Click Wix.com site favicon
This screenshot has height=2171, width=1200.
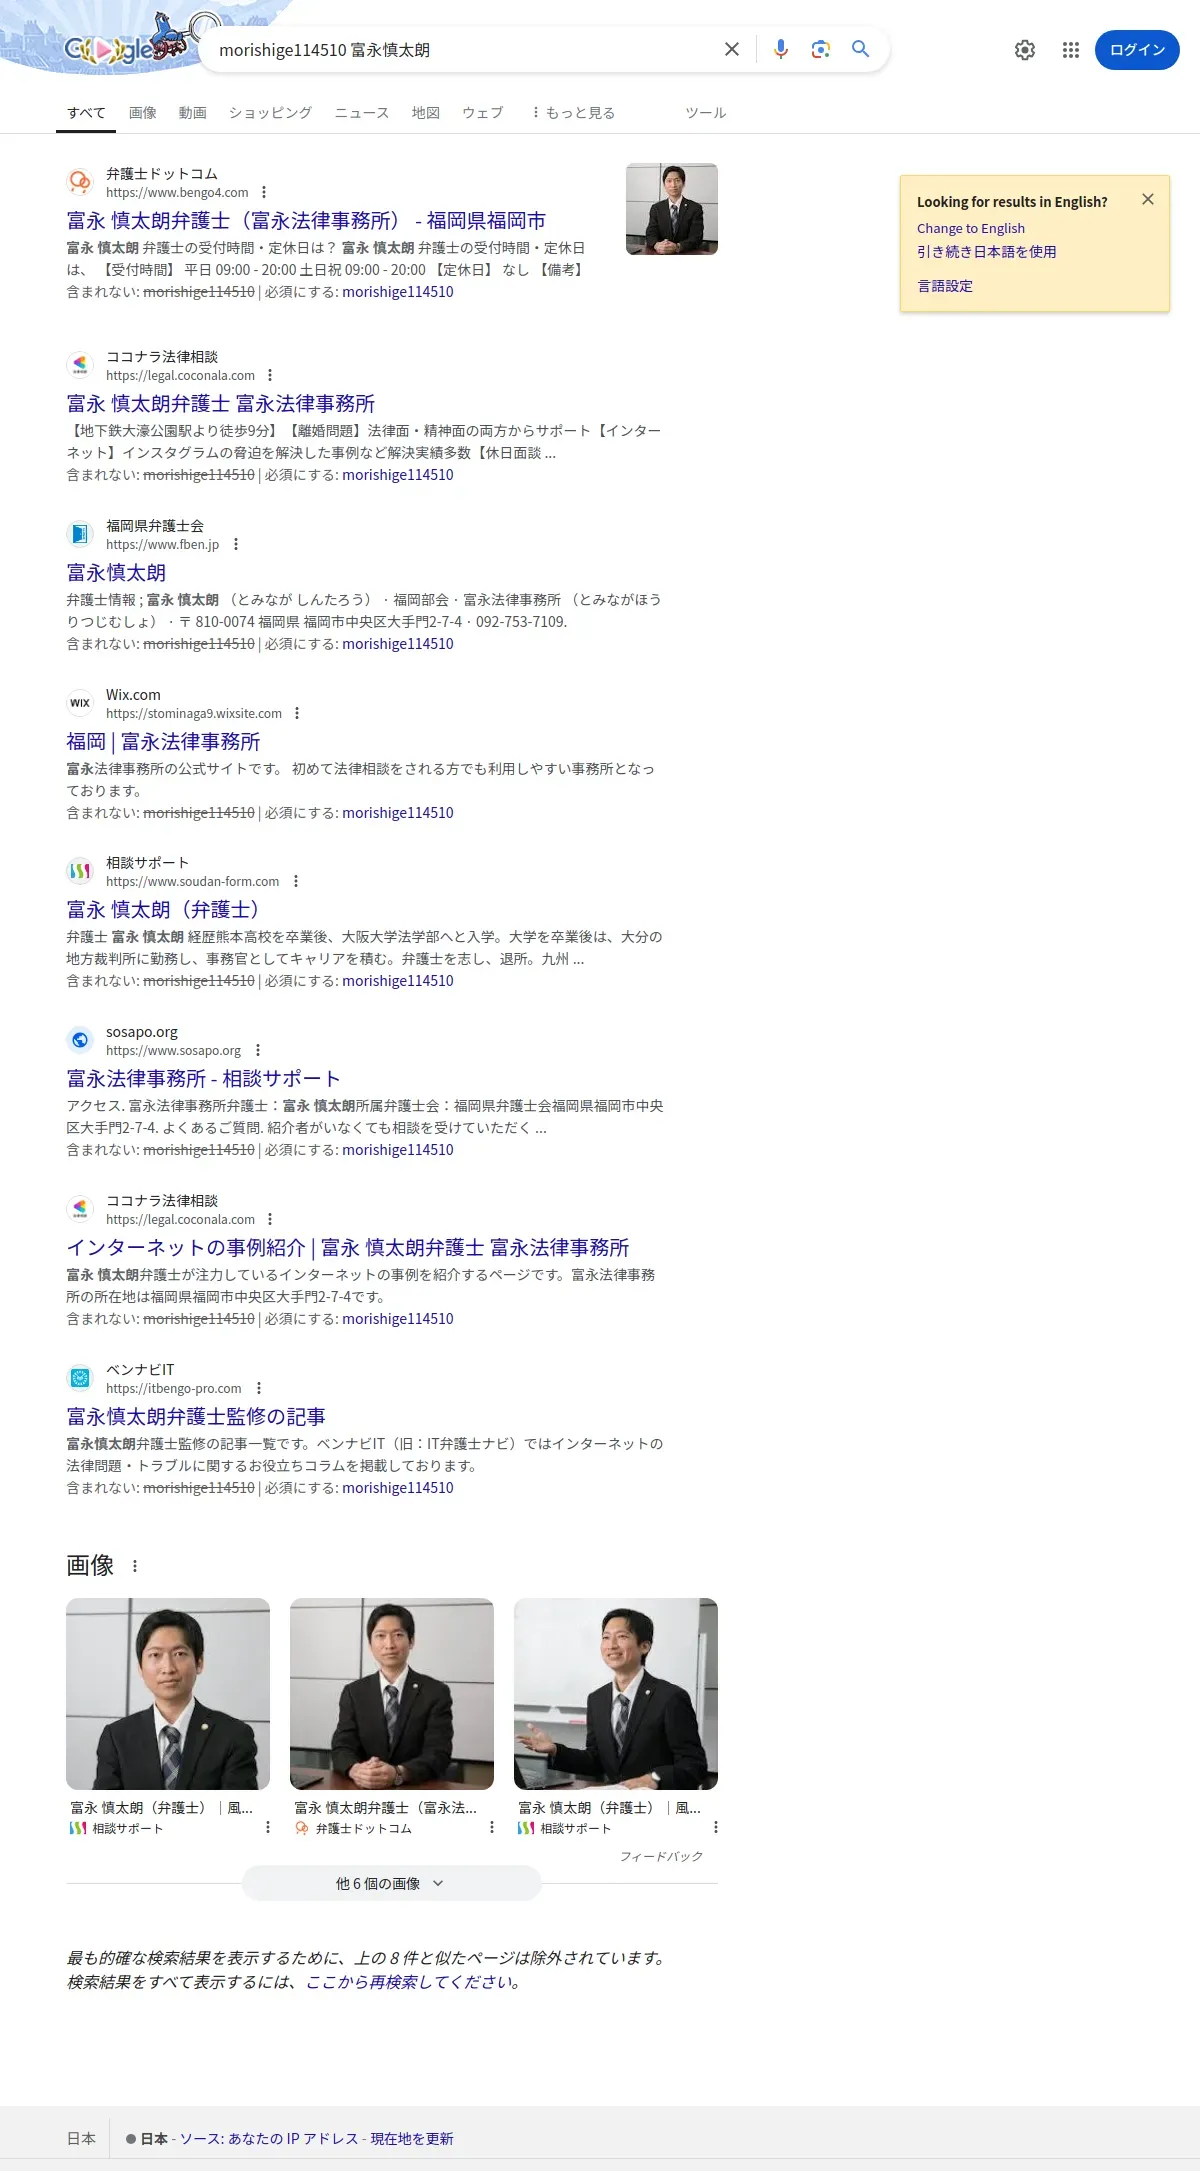coord(80,703)
